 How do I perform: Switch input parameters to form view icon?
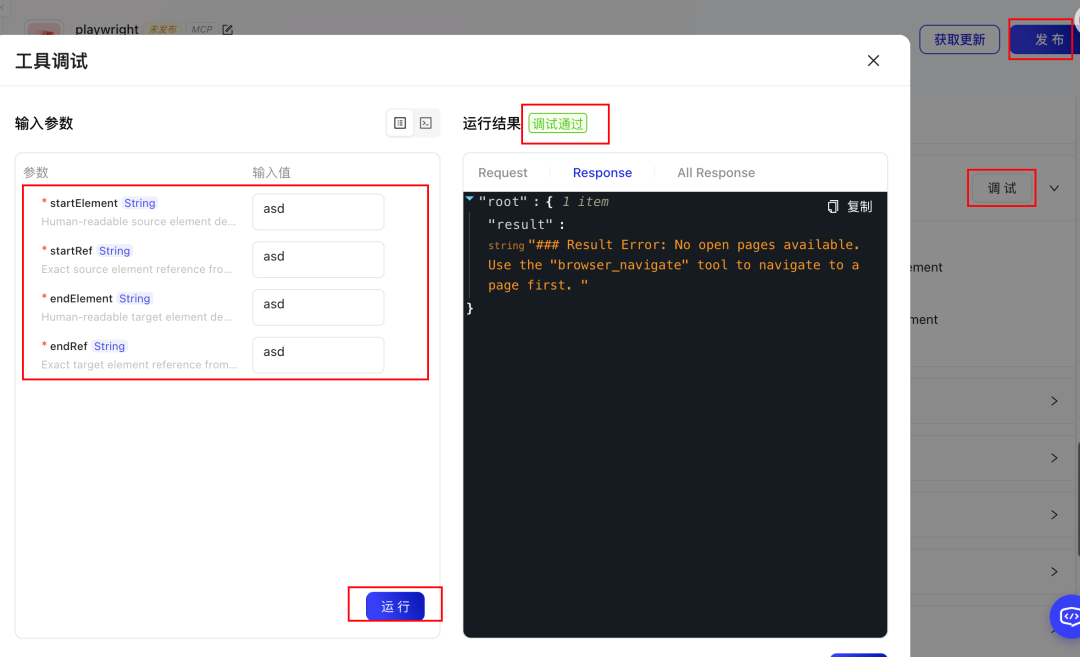(399, 123)
